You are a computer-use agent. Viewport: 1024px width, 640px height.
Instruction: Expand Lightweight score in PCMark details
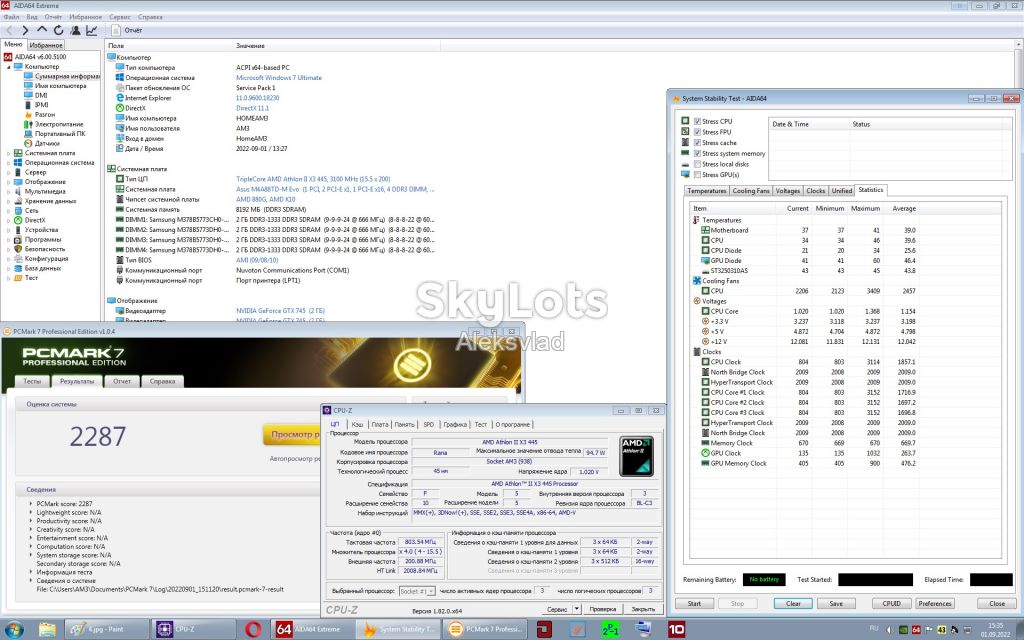point(31,513)
